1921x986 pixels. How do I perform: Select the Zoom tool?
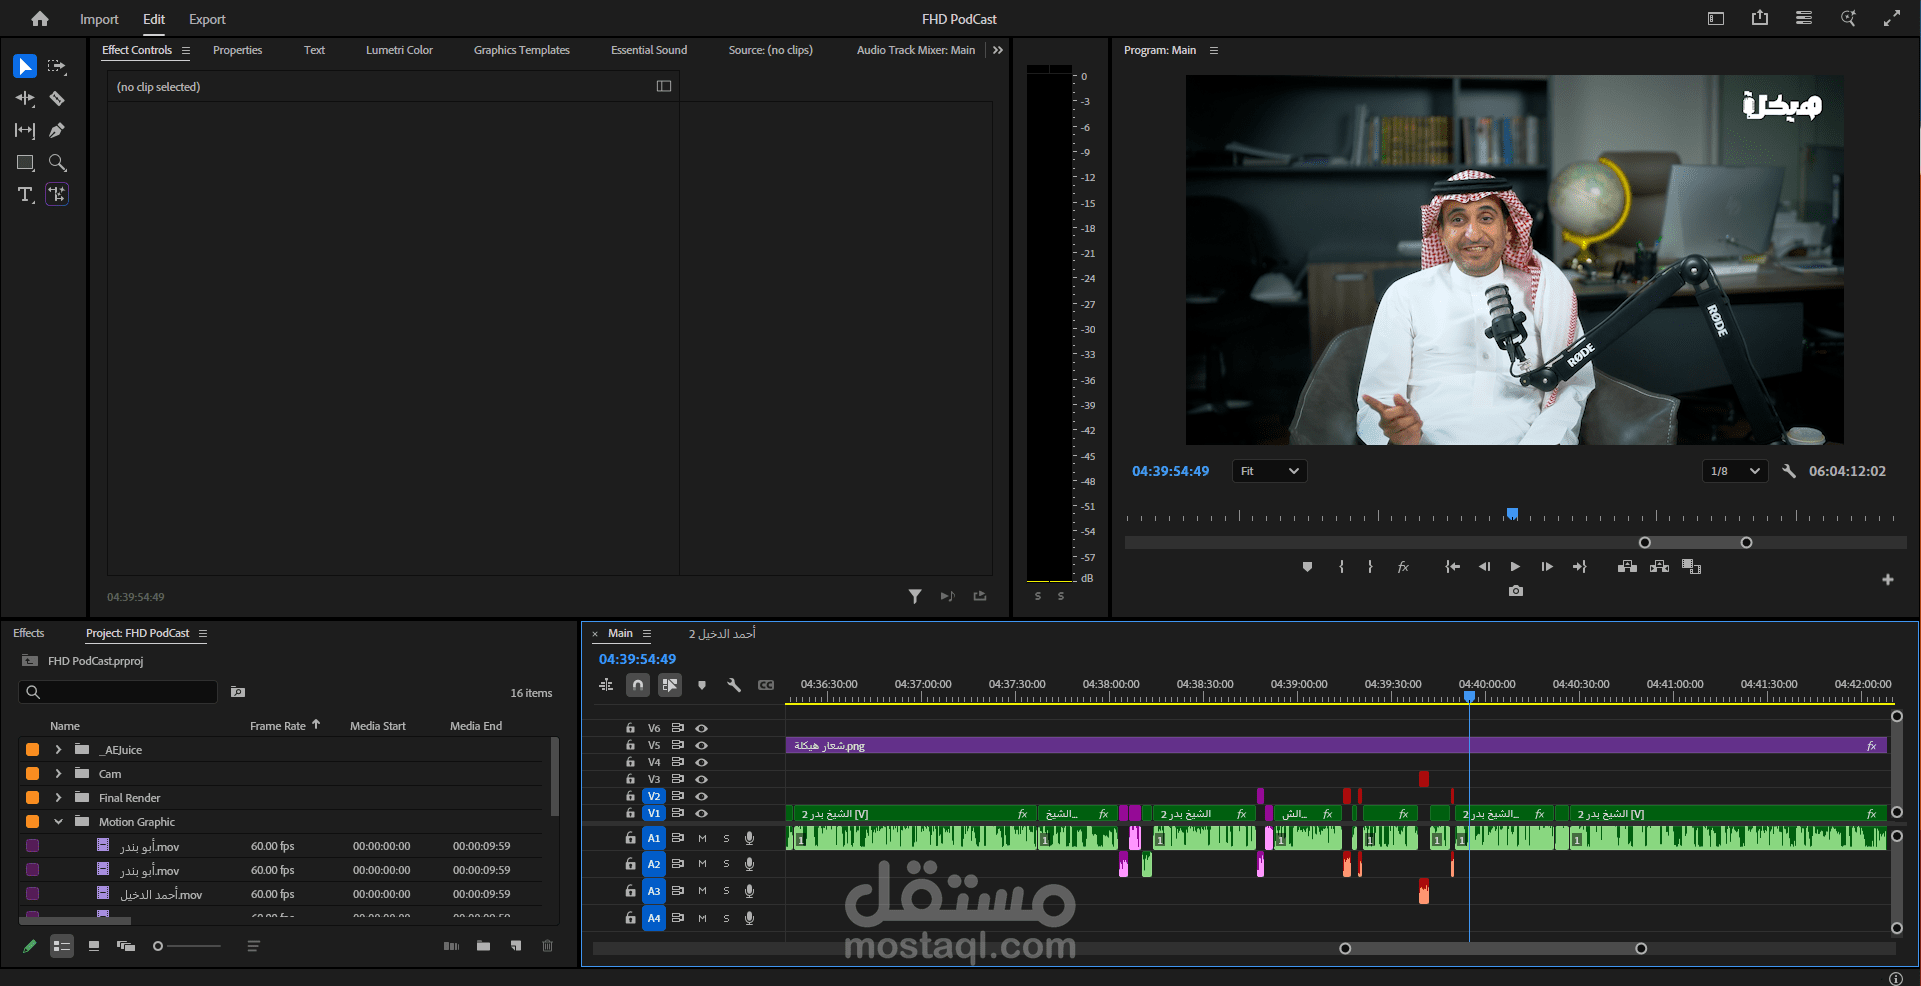click(x=57, y=162)
